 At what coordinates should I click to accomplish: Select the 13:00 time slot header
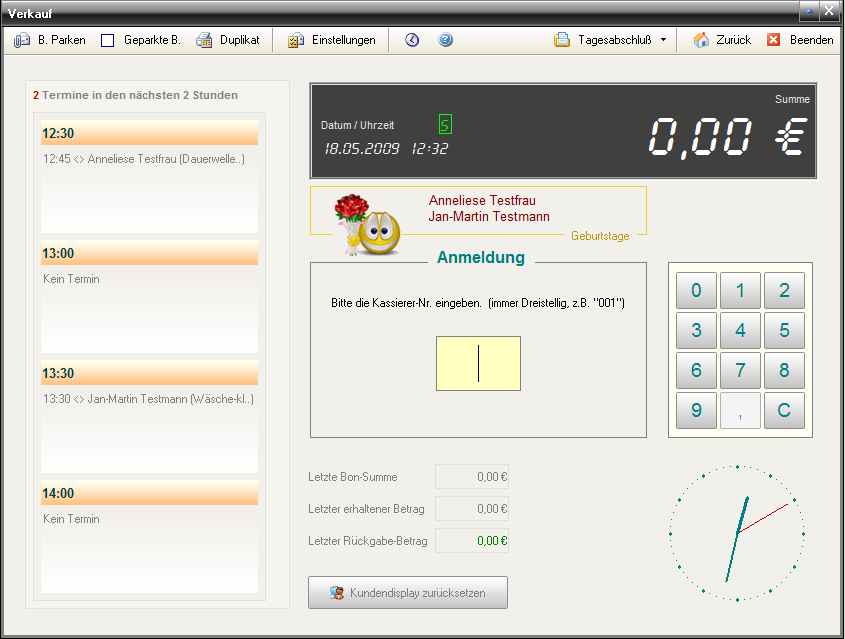click(x=149, y=253)
